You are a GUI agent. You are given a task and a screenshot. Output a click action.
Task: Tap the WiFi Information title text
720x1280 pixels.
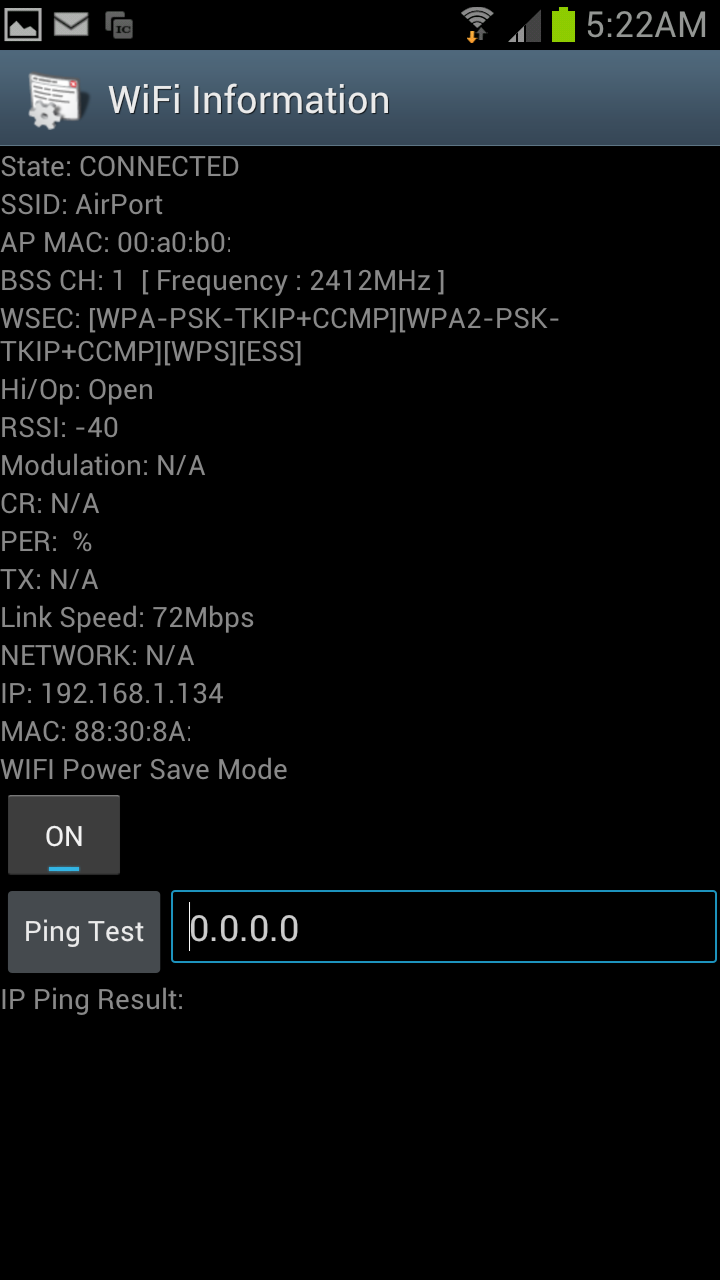(x=248, y=100)
